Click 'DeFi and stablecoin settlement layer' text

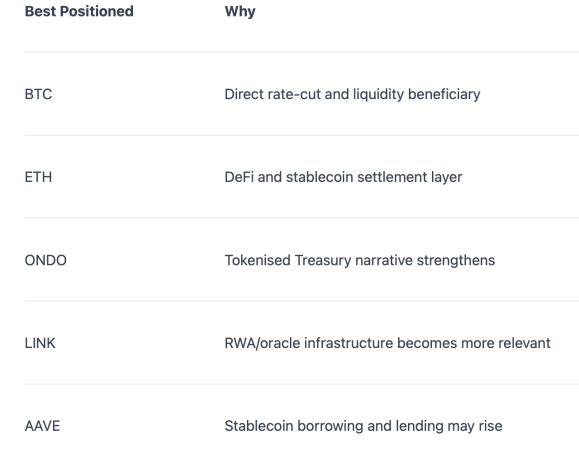tap(343, 177)
